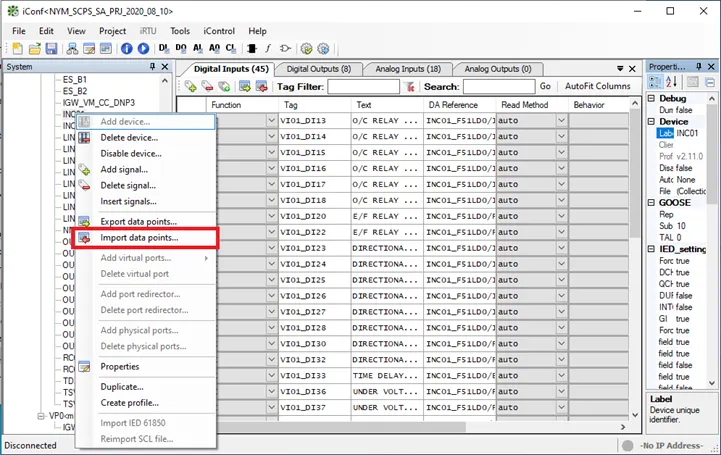Click the DA Reference column header
The width and height of the screenshot is (721, 455).
pyautogui.click(x=459, y=105)
